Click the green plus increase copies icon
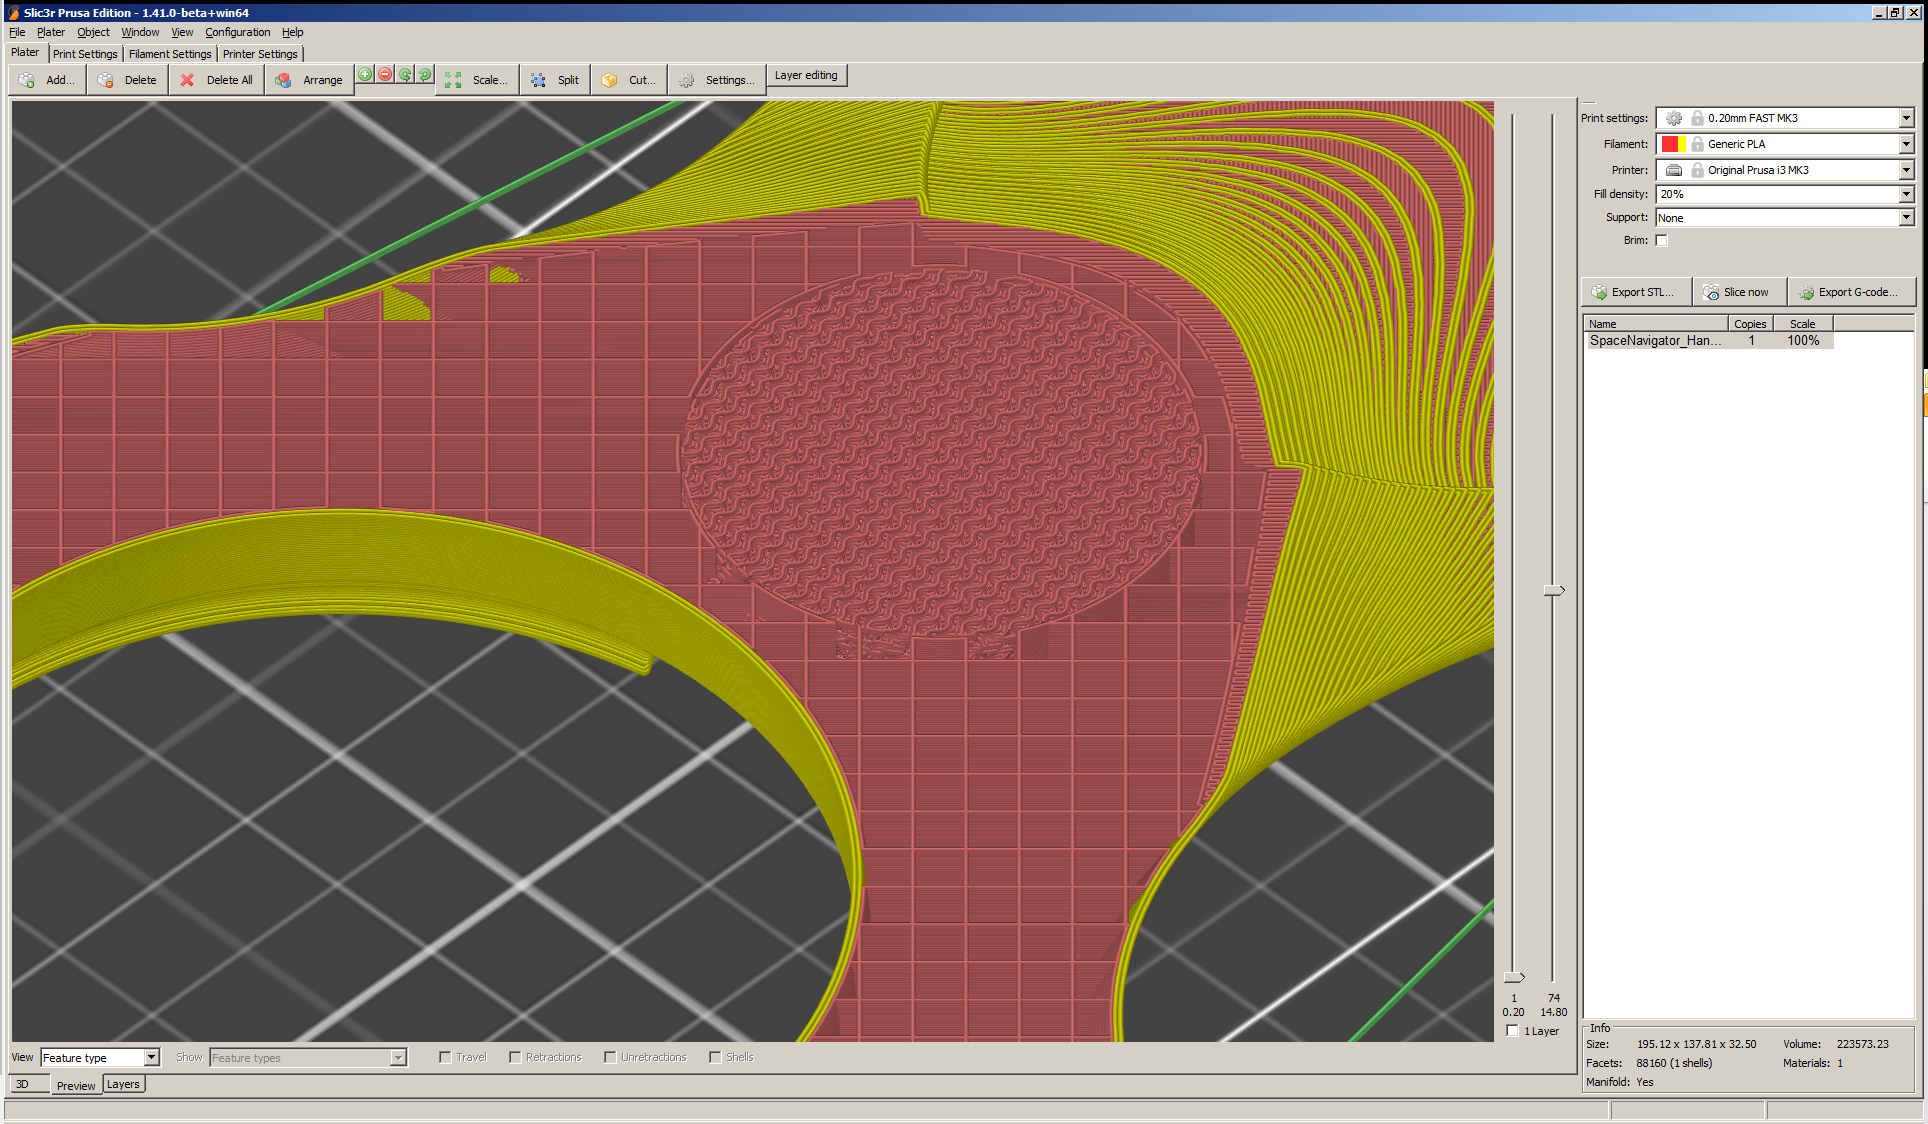1928x1124 pixels. [365, 75]
